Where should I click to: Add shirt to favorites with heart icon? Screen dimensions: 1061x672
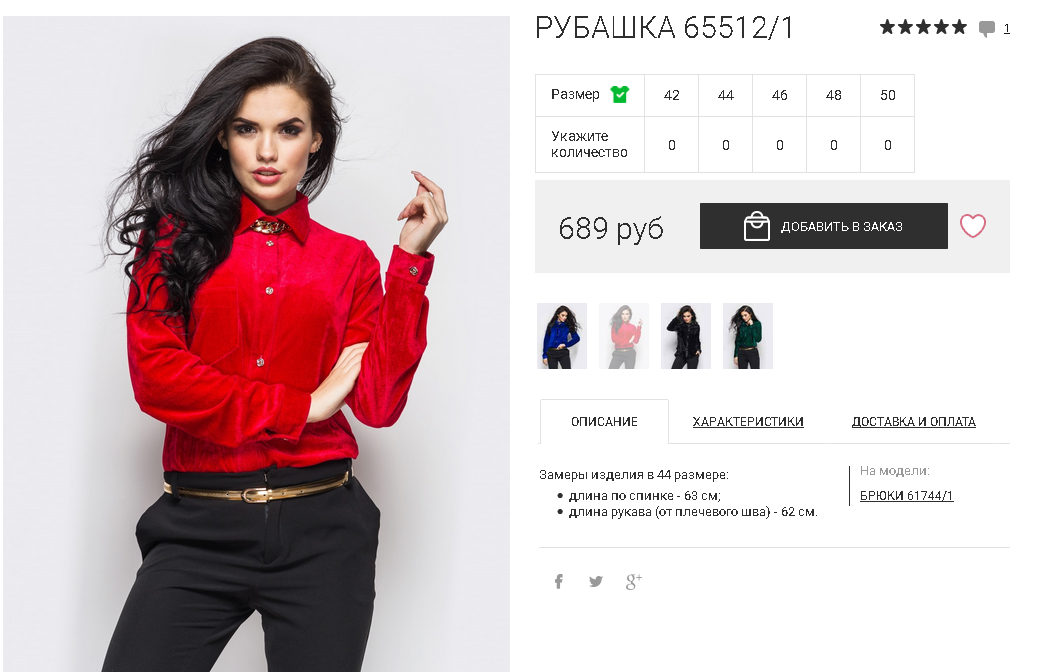(x=972, y=226)
